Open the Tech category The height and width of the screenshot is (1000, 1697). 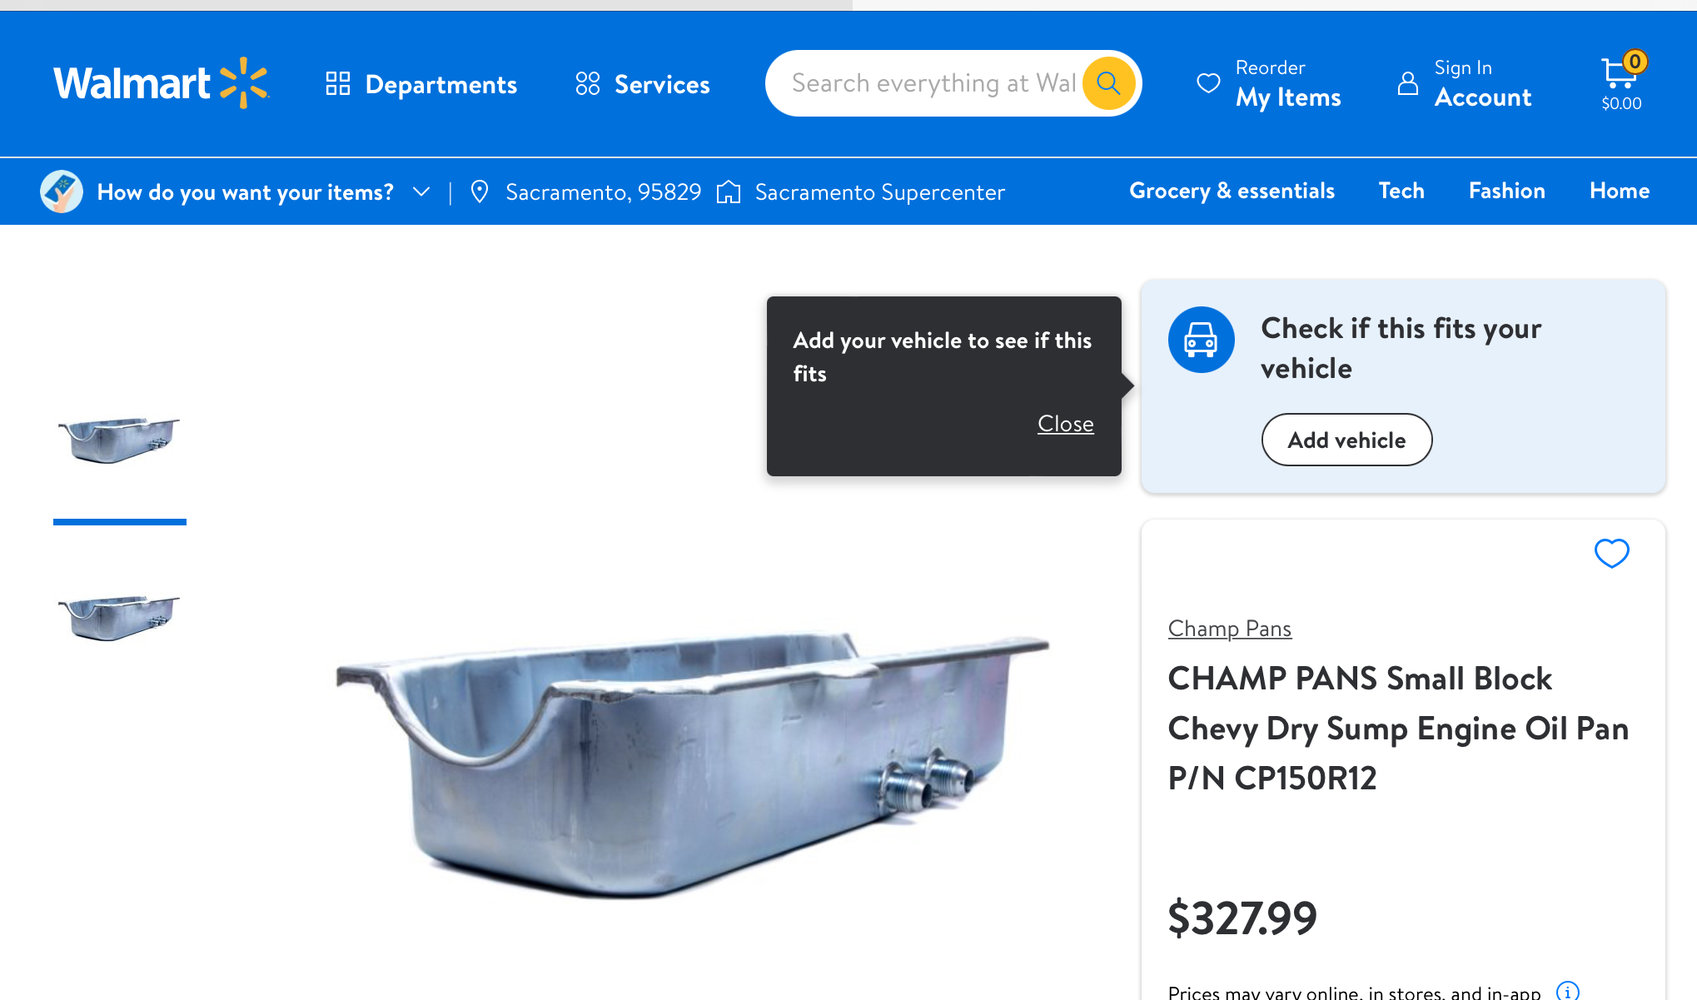pyautogui.click(x=1401, y=191)
